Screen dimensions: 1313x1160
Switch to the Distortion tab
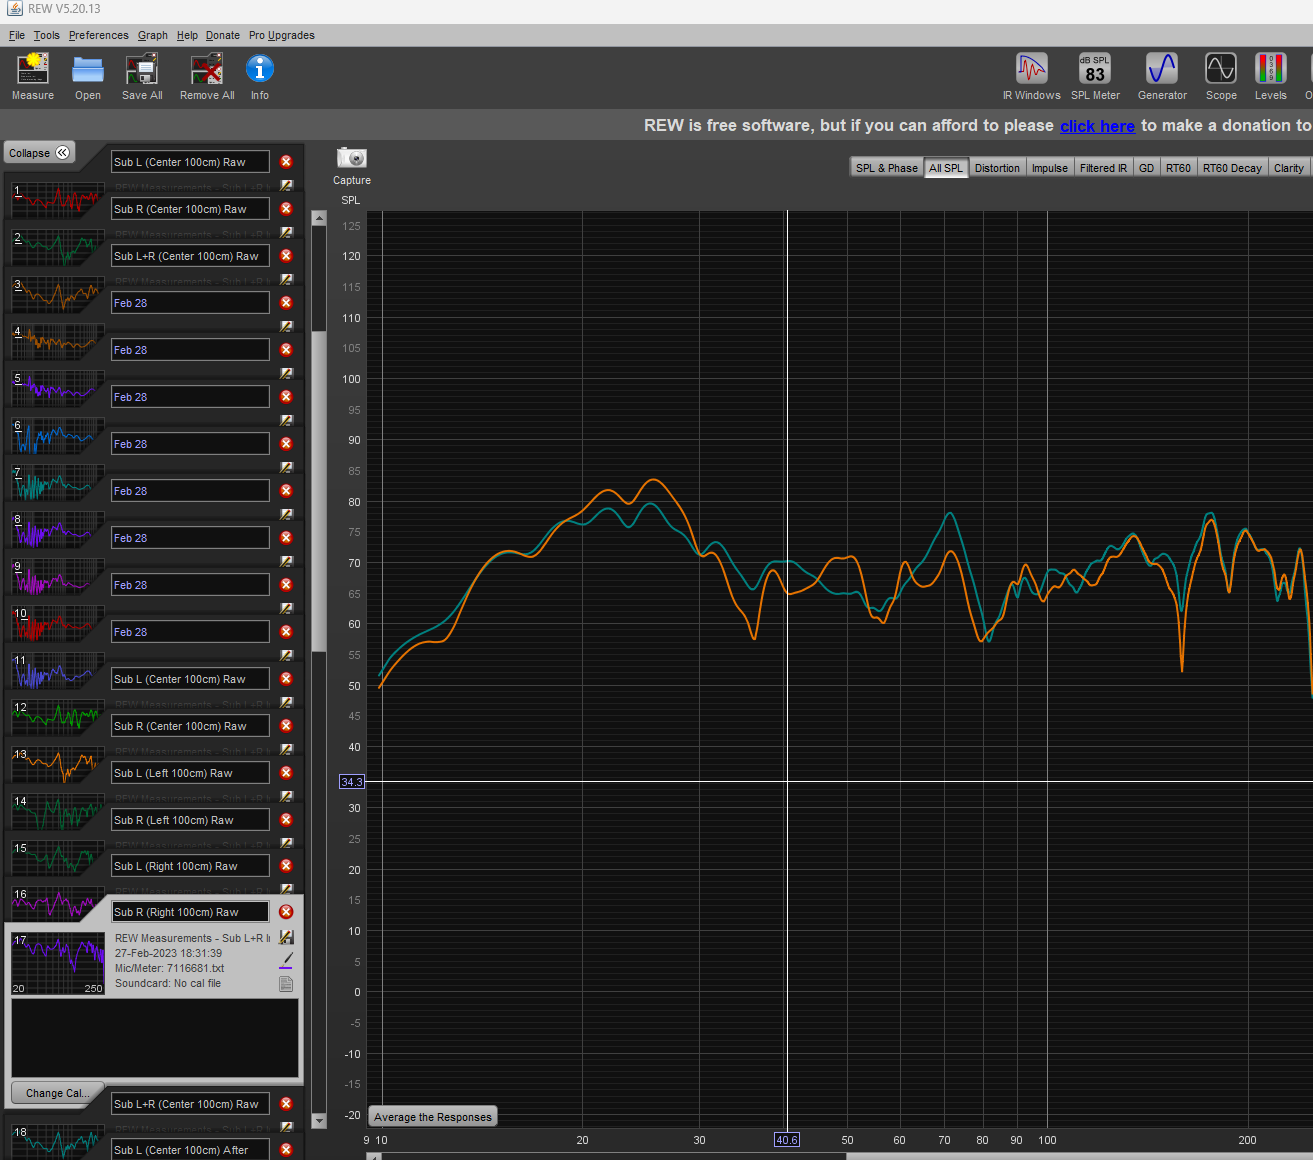(997, 168)
